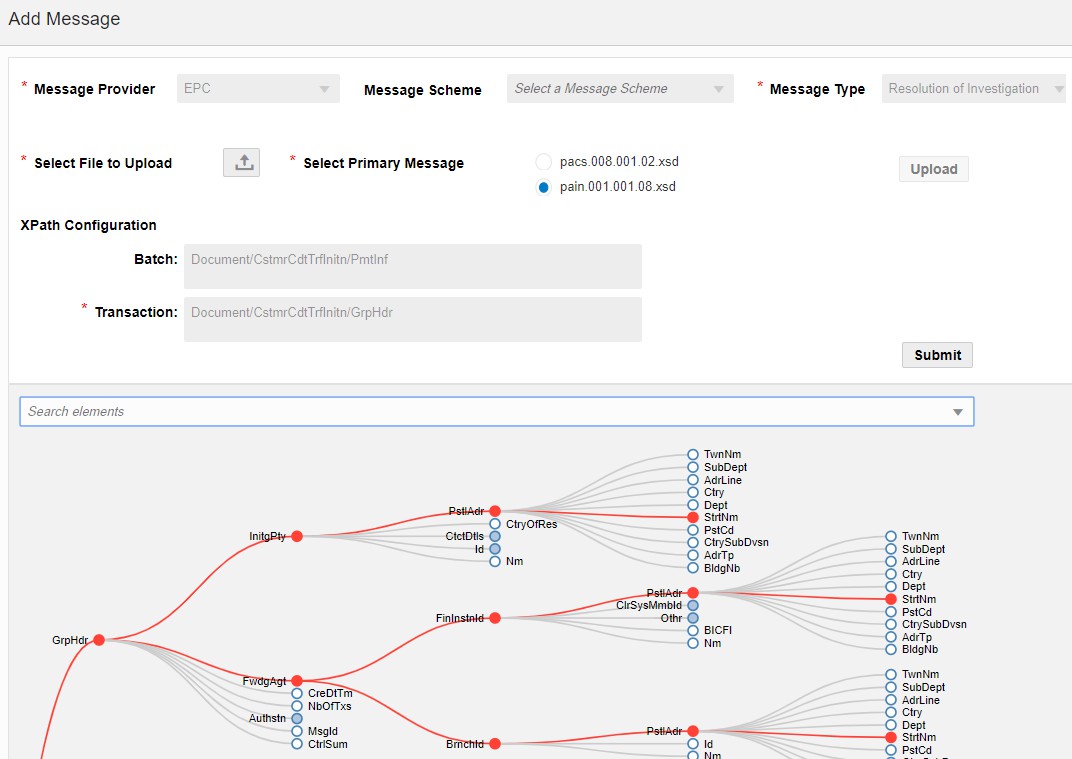
Task: Expand the Othr node
Action: [x=693, y=618]
